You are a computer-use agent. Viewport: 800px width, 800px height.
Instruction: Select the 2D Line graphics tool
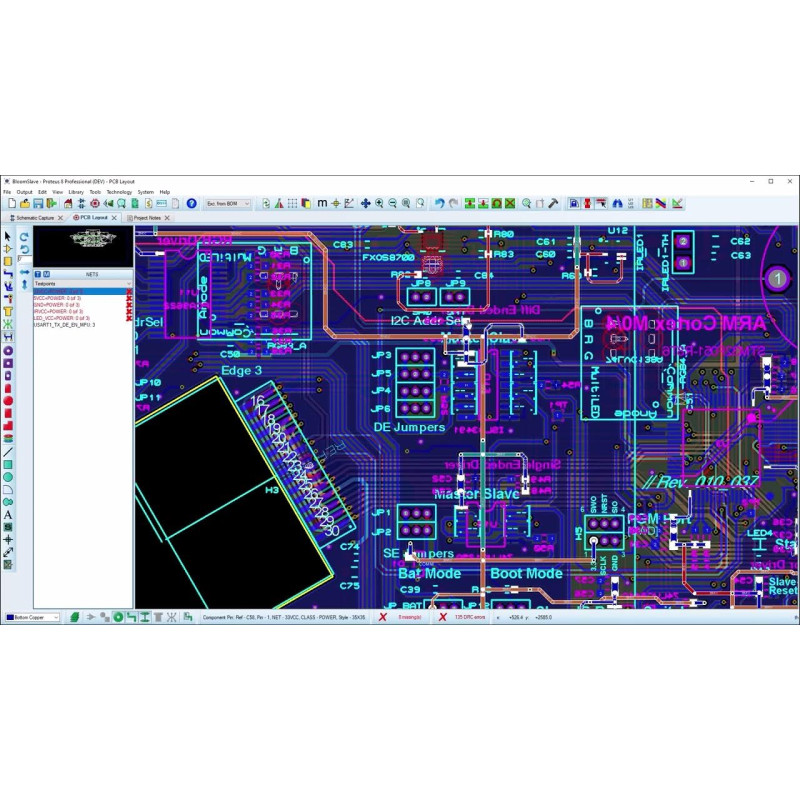(8, 452)
